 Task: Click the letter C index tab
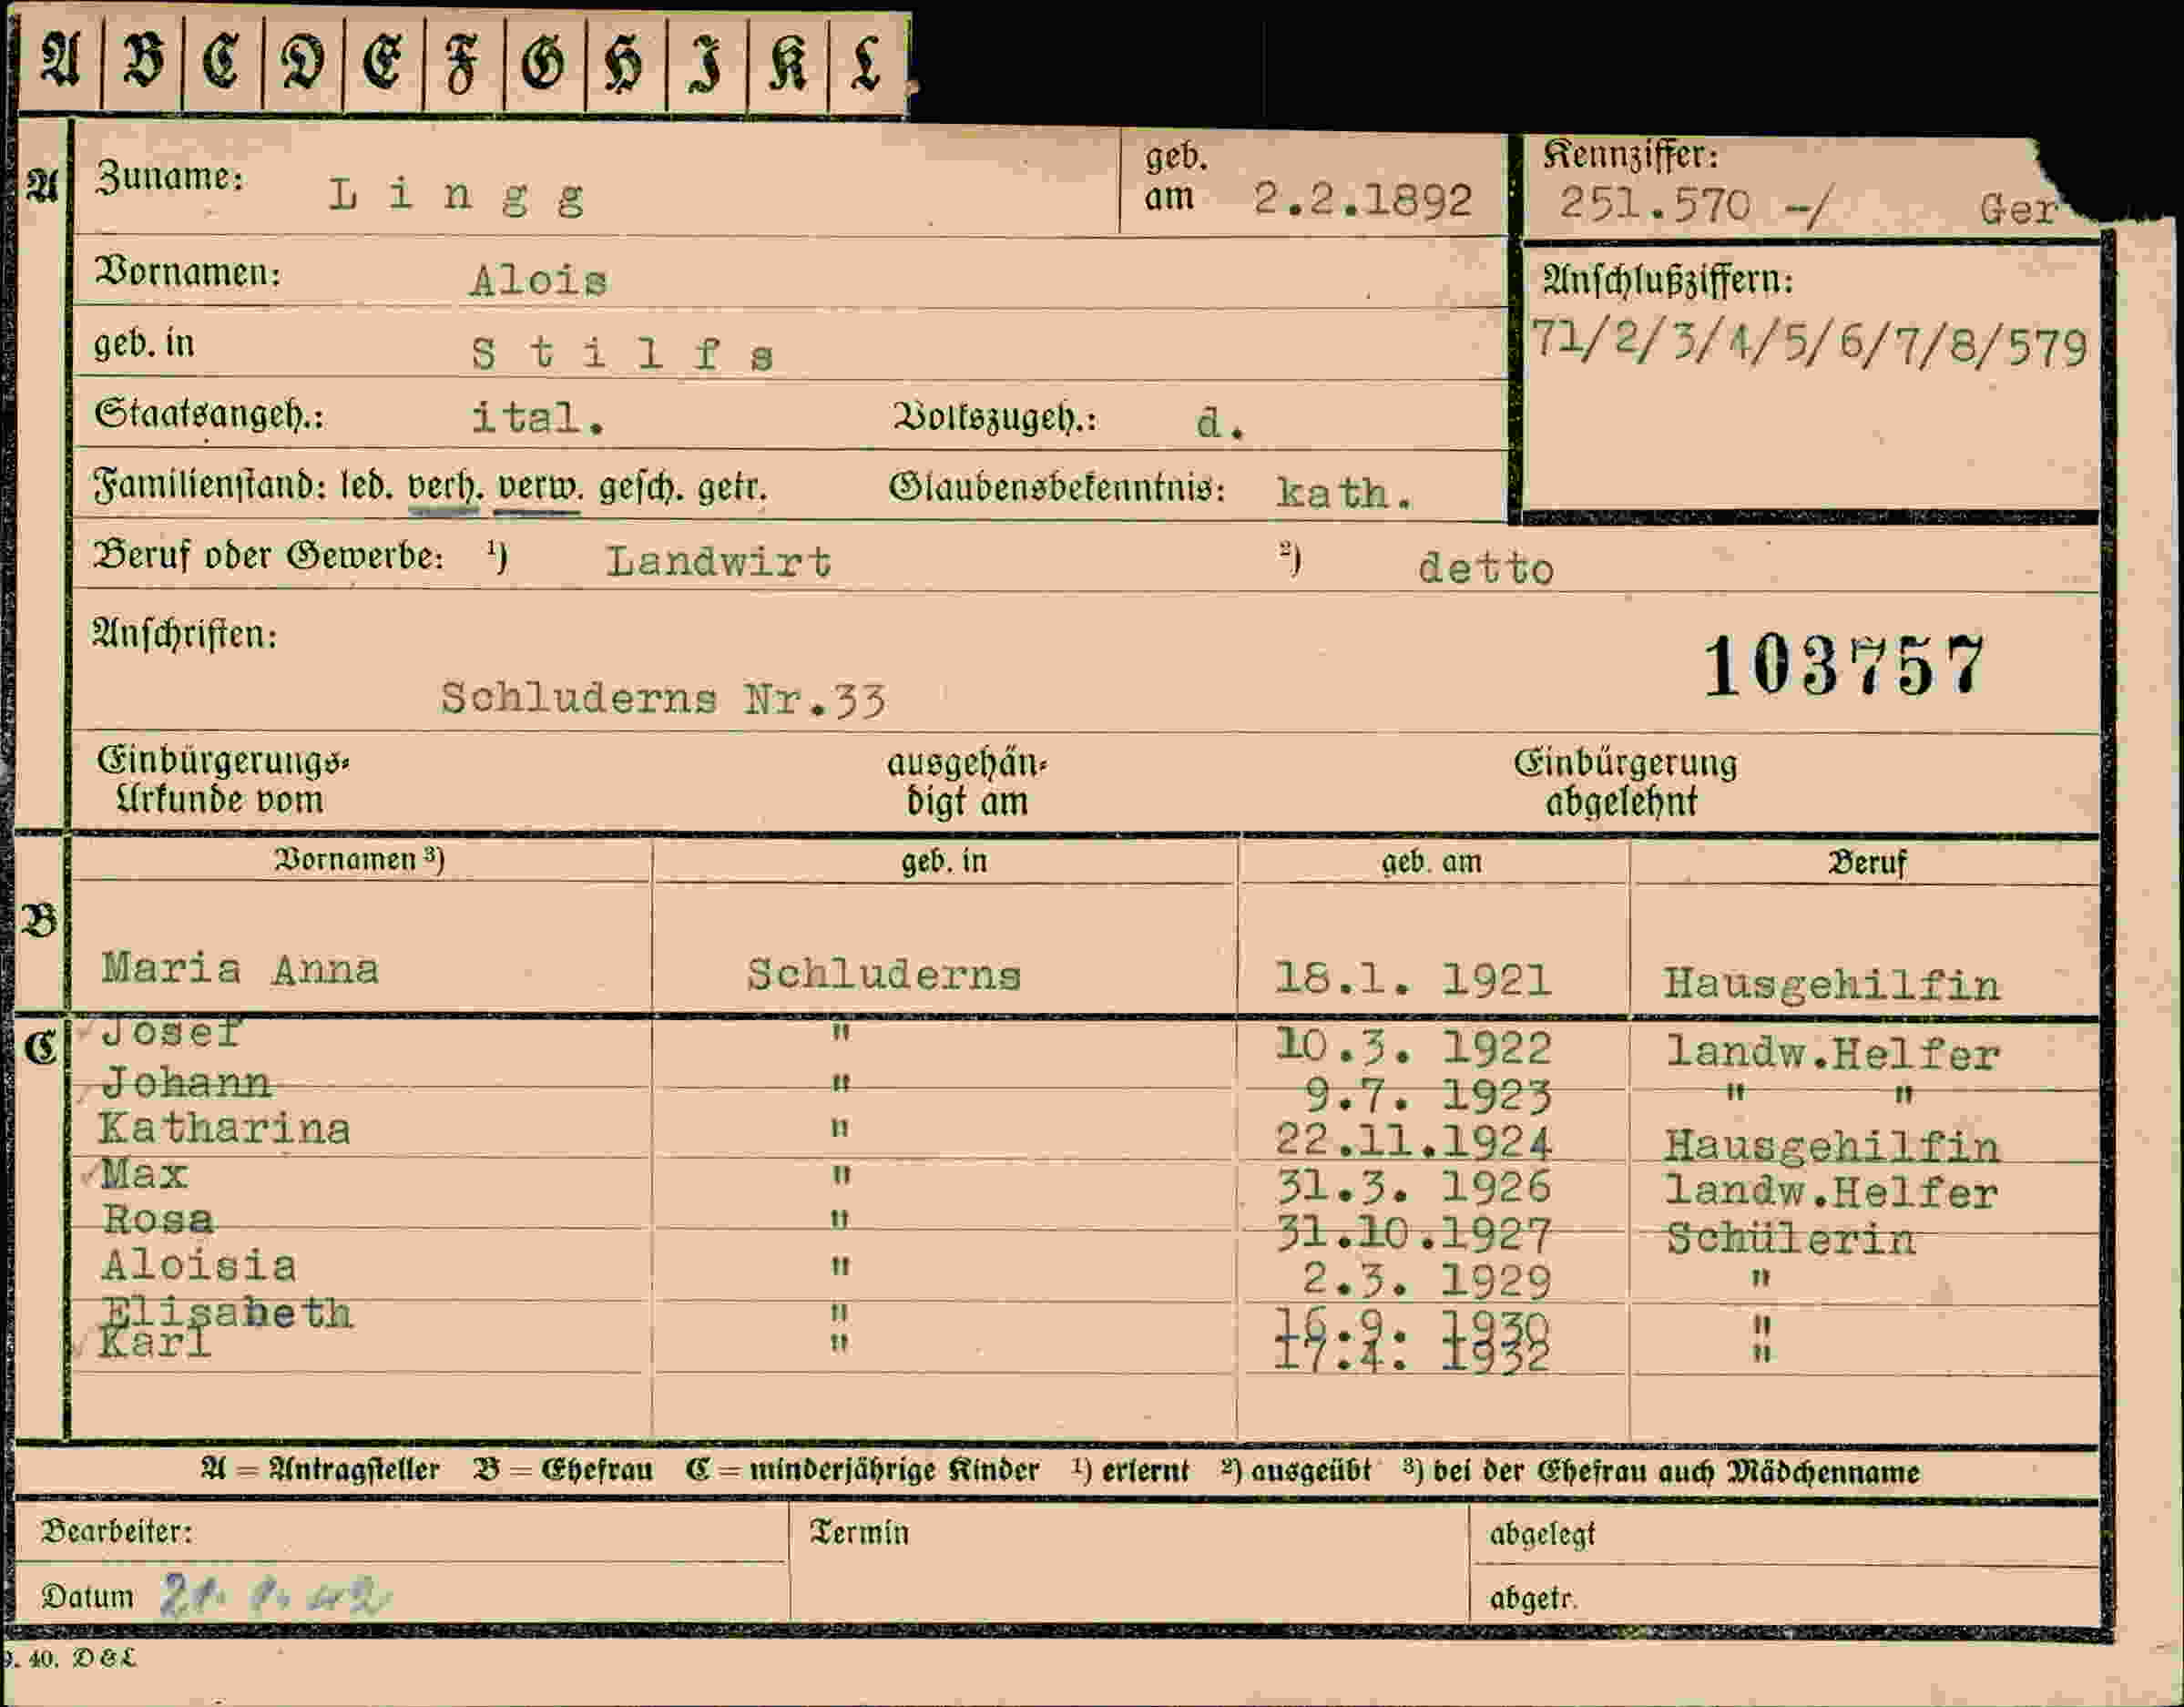tap(222, 64)
